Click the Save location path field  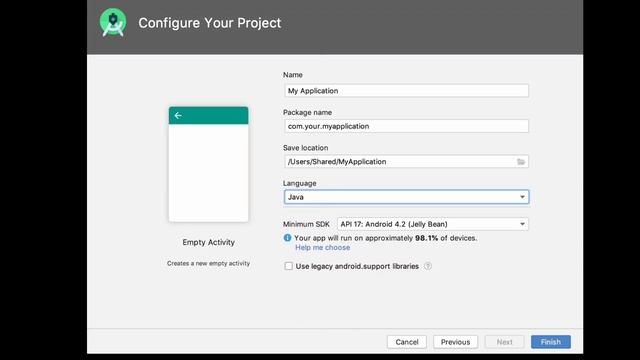click(406, 162)
